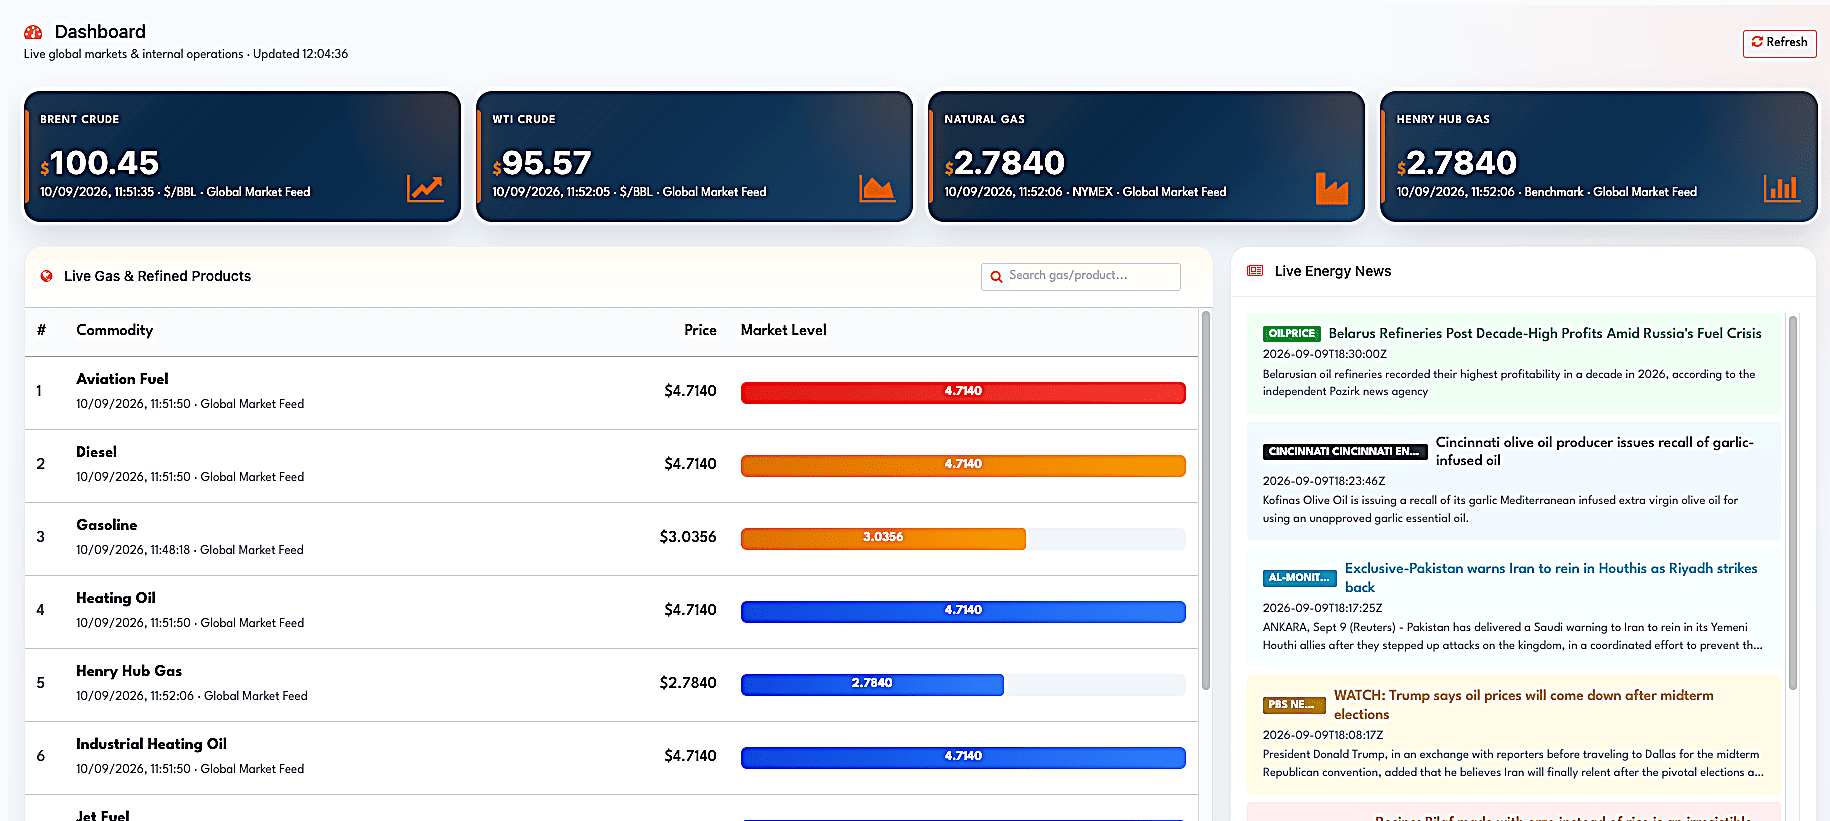Click the WTI Crude area chart icon
The image size is (1830, 821).
tap(877, 188)
